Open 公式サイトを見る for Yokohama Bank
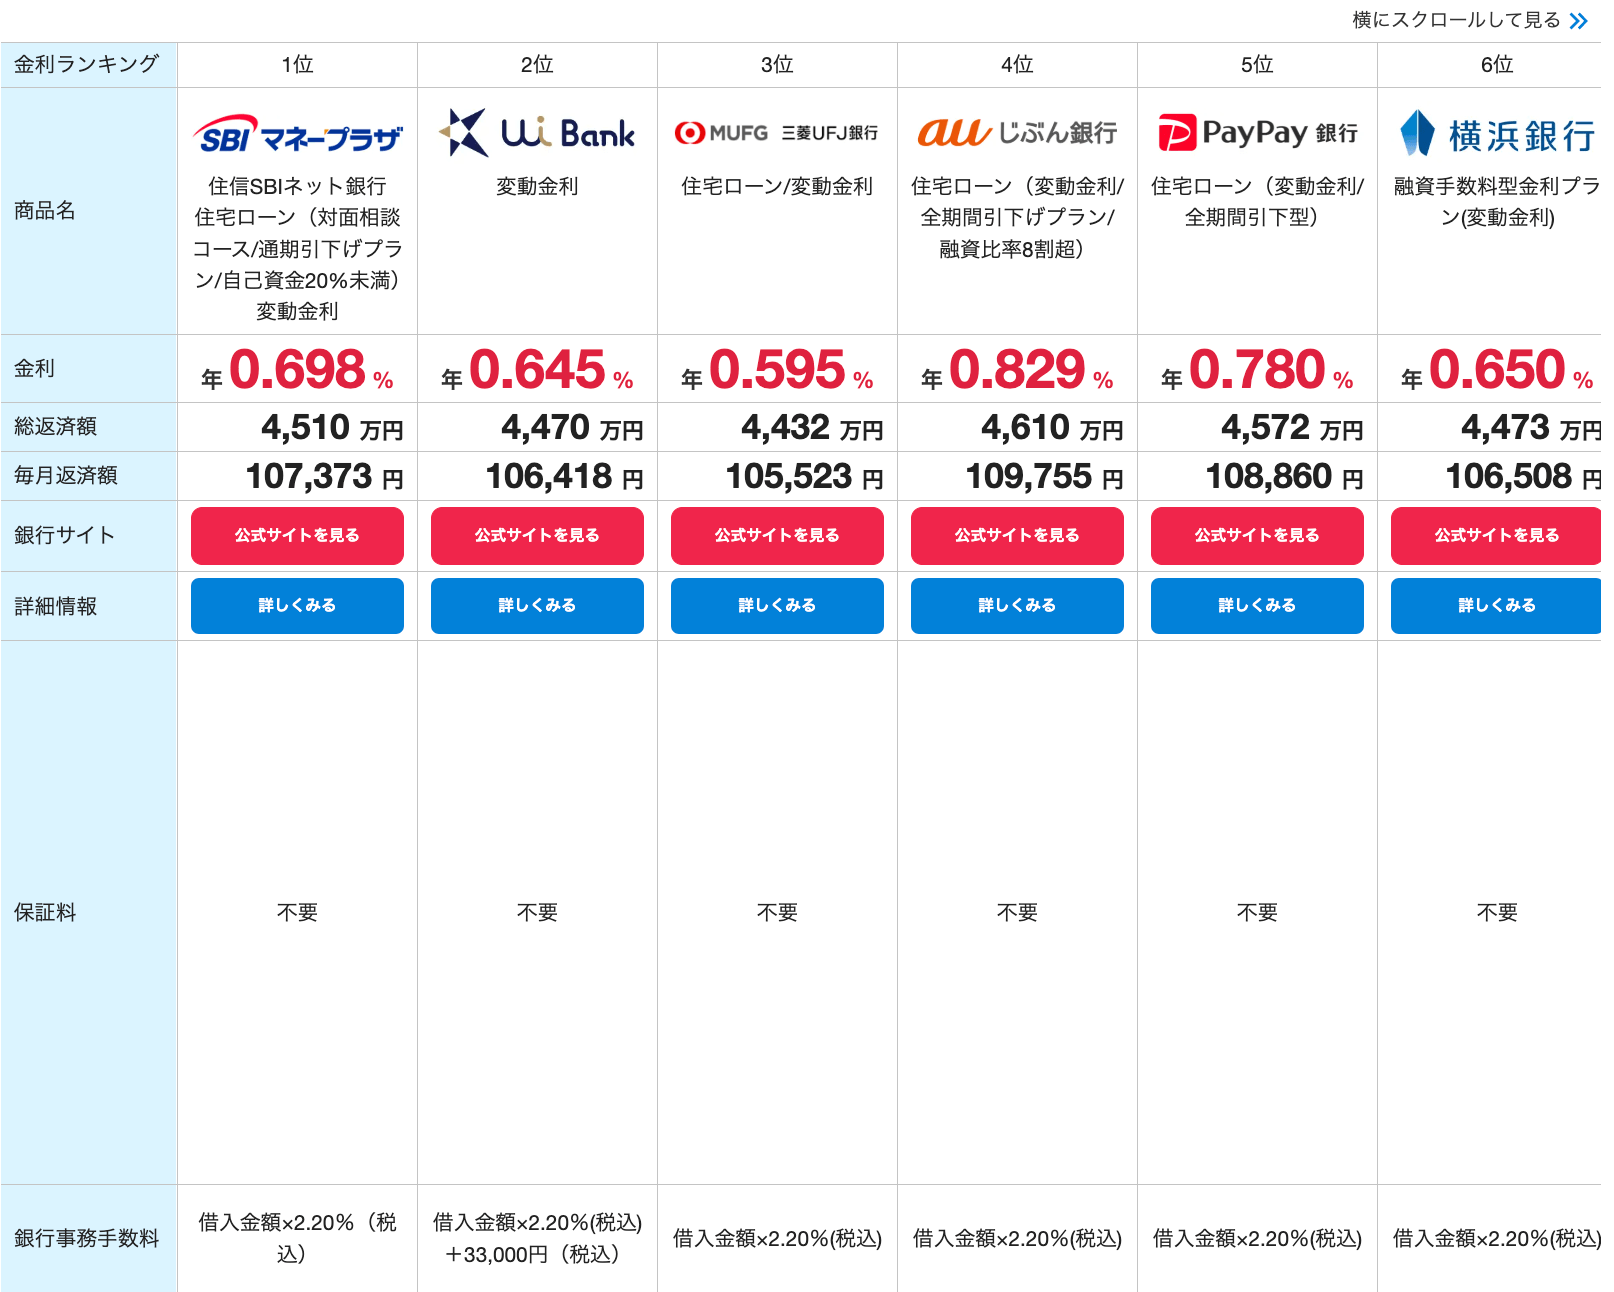Viewport: 1614px width, 1292px height. coord(1496,536)
